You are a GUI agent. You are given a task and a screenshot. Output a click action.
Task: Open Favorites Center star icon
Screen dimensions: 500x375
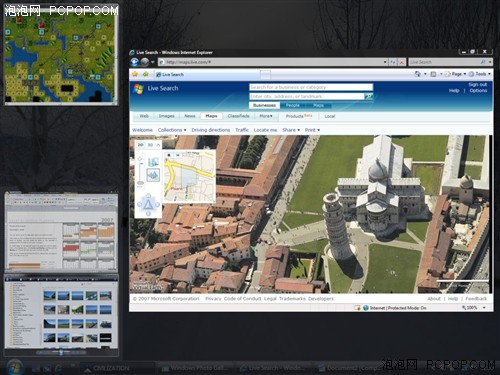point(135,74)
